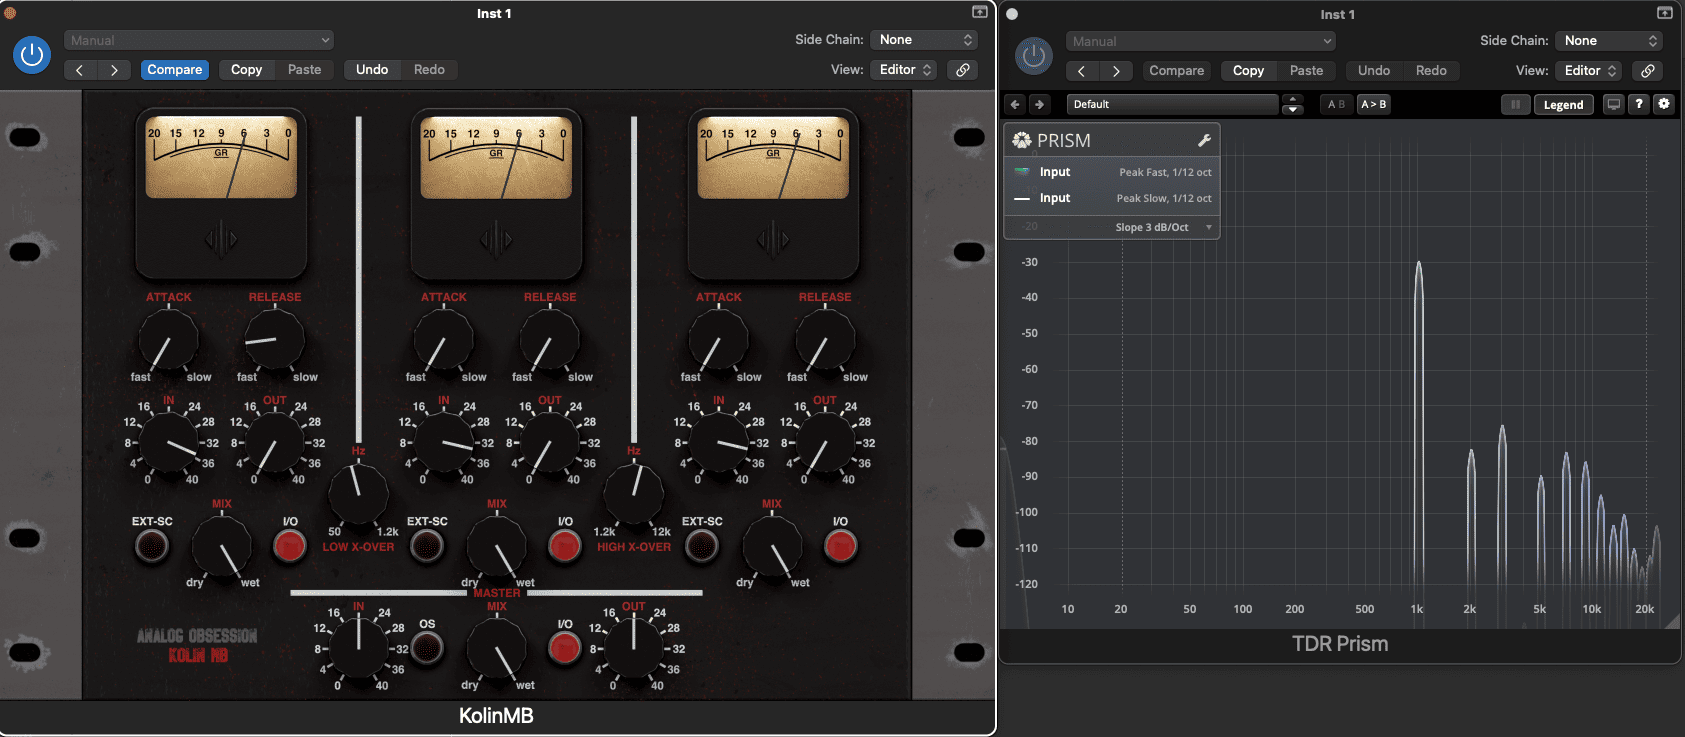Image resolution: width=1685 pixels, height=737 pixels.
Task: Open the Prism Default preset menu
Action: tap(1172, 104)
